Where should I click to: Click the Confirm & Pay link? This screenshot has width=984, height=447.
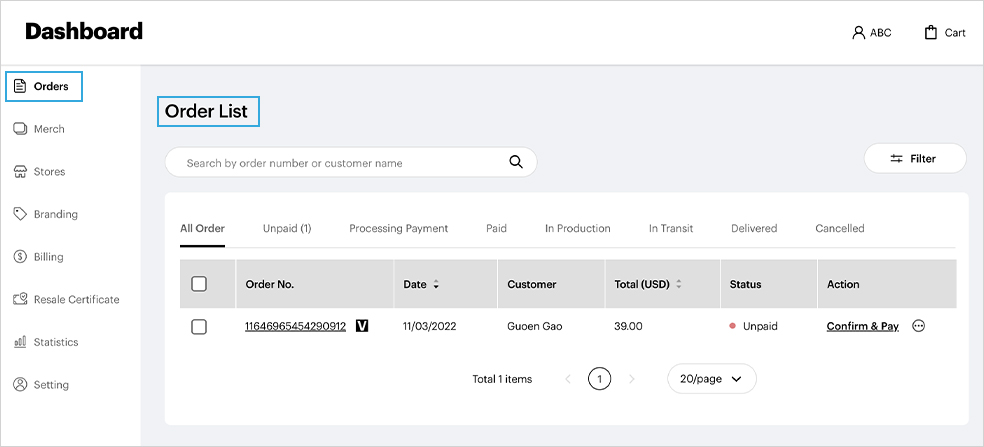coord(862,326)
